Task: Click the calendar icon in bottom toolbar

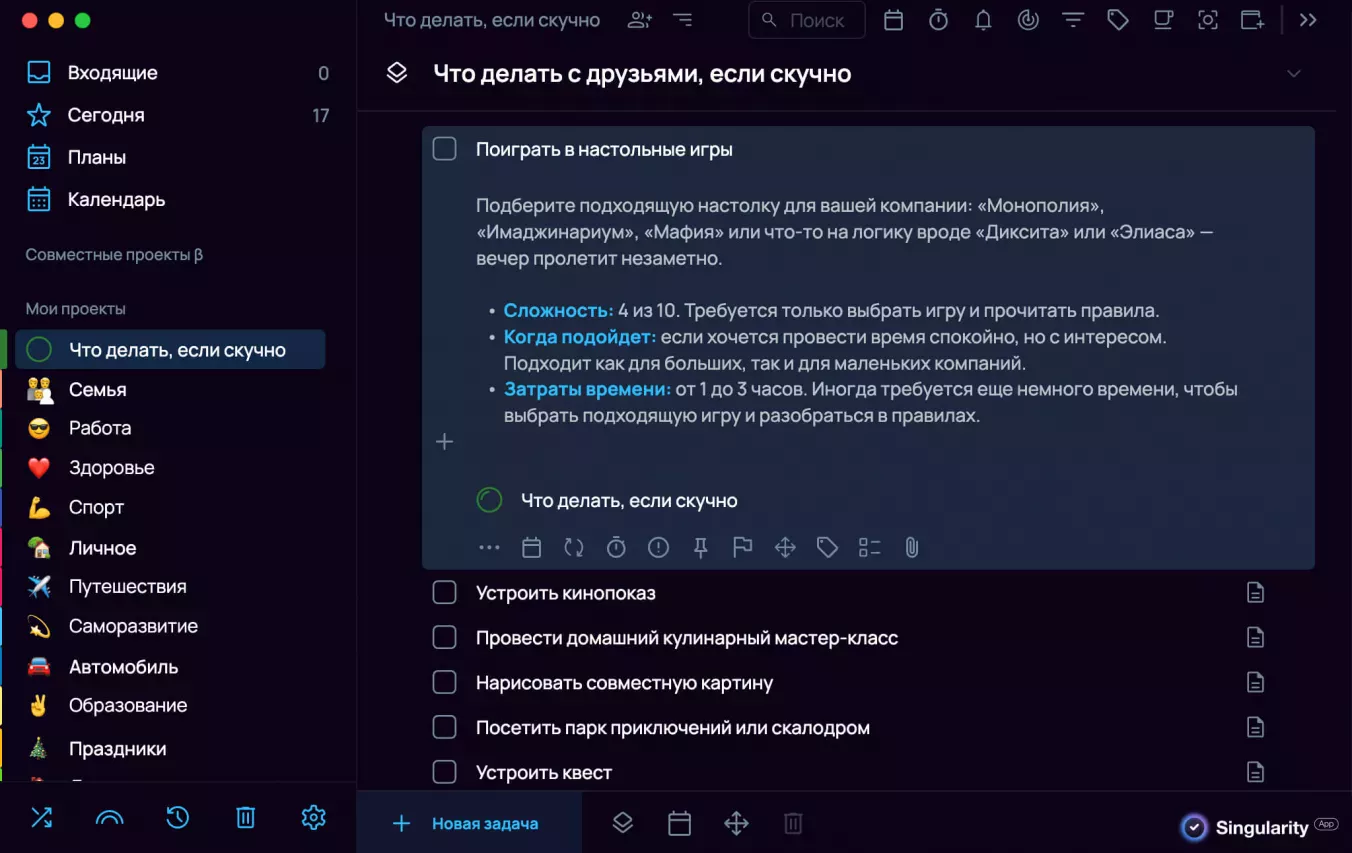Action: point(679,823)
